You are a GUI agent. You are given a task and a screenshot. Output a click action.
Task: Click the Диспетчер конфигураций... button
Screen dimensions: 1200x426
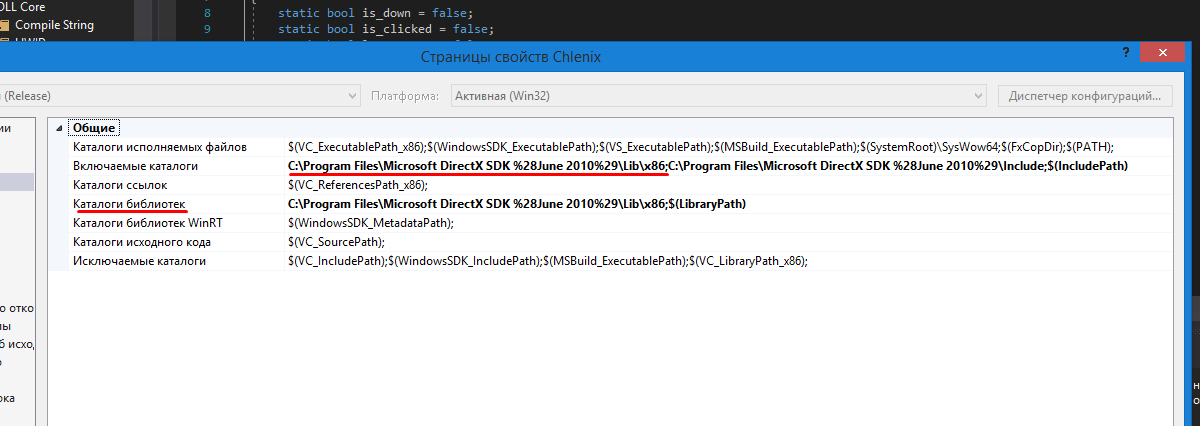click(1085, 96)
